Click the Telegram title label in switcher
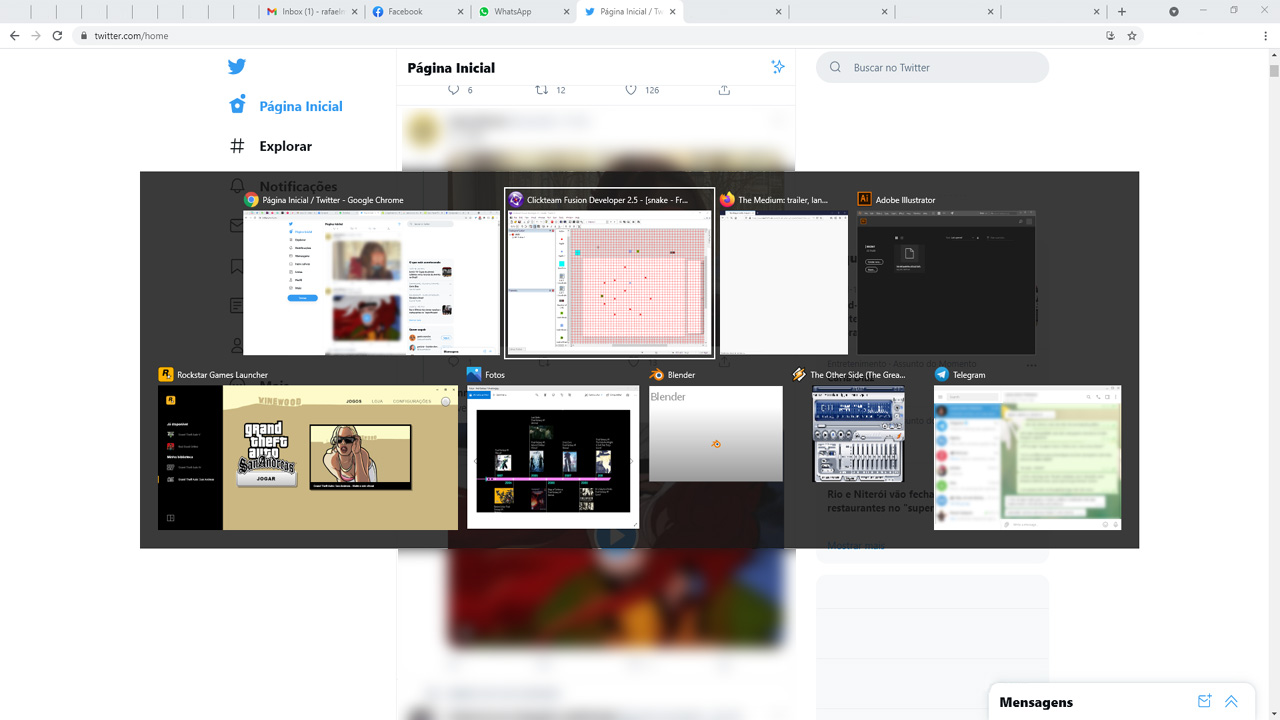Image resolution: width=1280 pixels, height=720 pixels. click(969, 375)
